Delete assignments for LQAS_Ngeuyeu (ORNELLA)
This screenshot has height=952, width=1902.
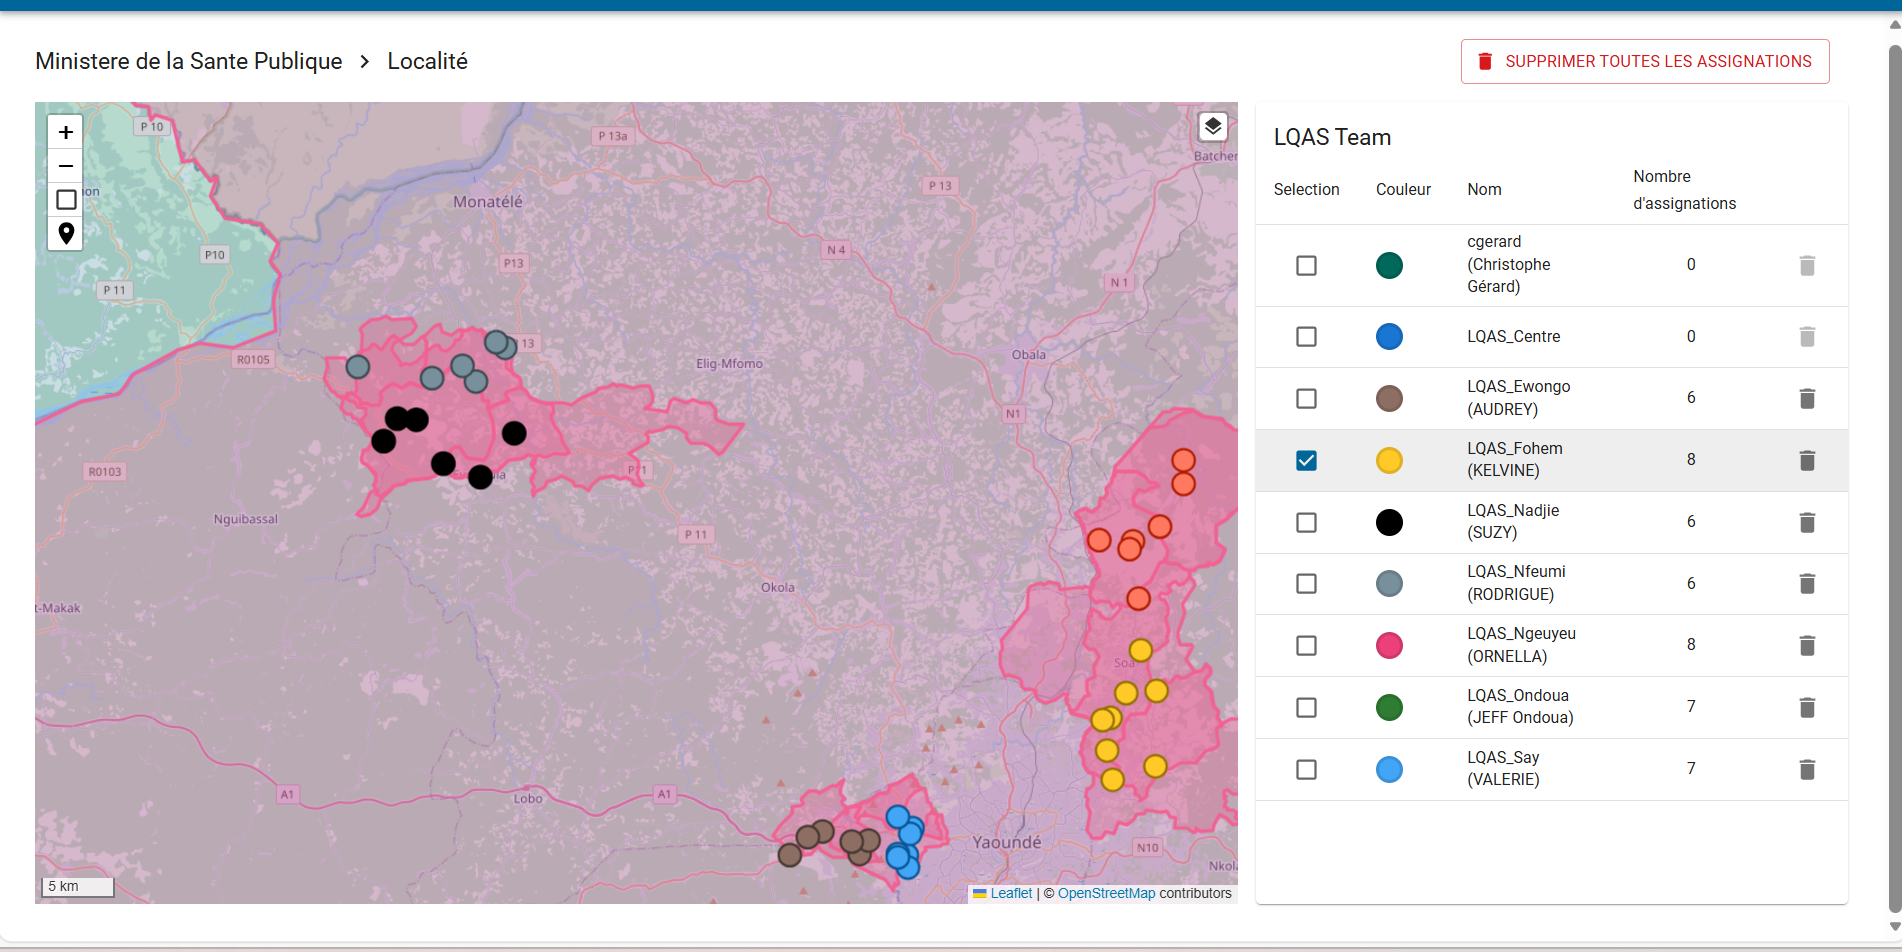pyautogui.click(x=1807, y=645)
